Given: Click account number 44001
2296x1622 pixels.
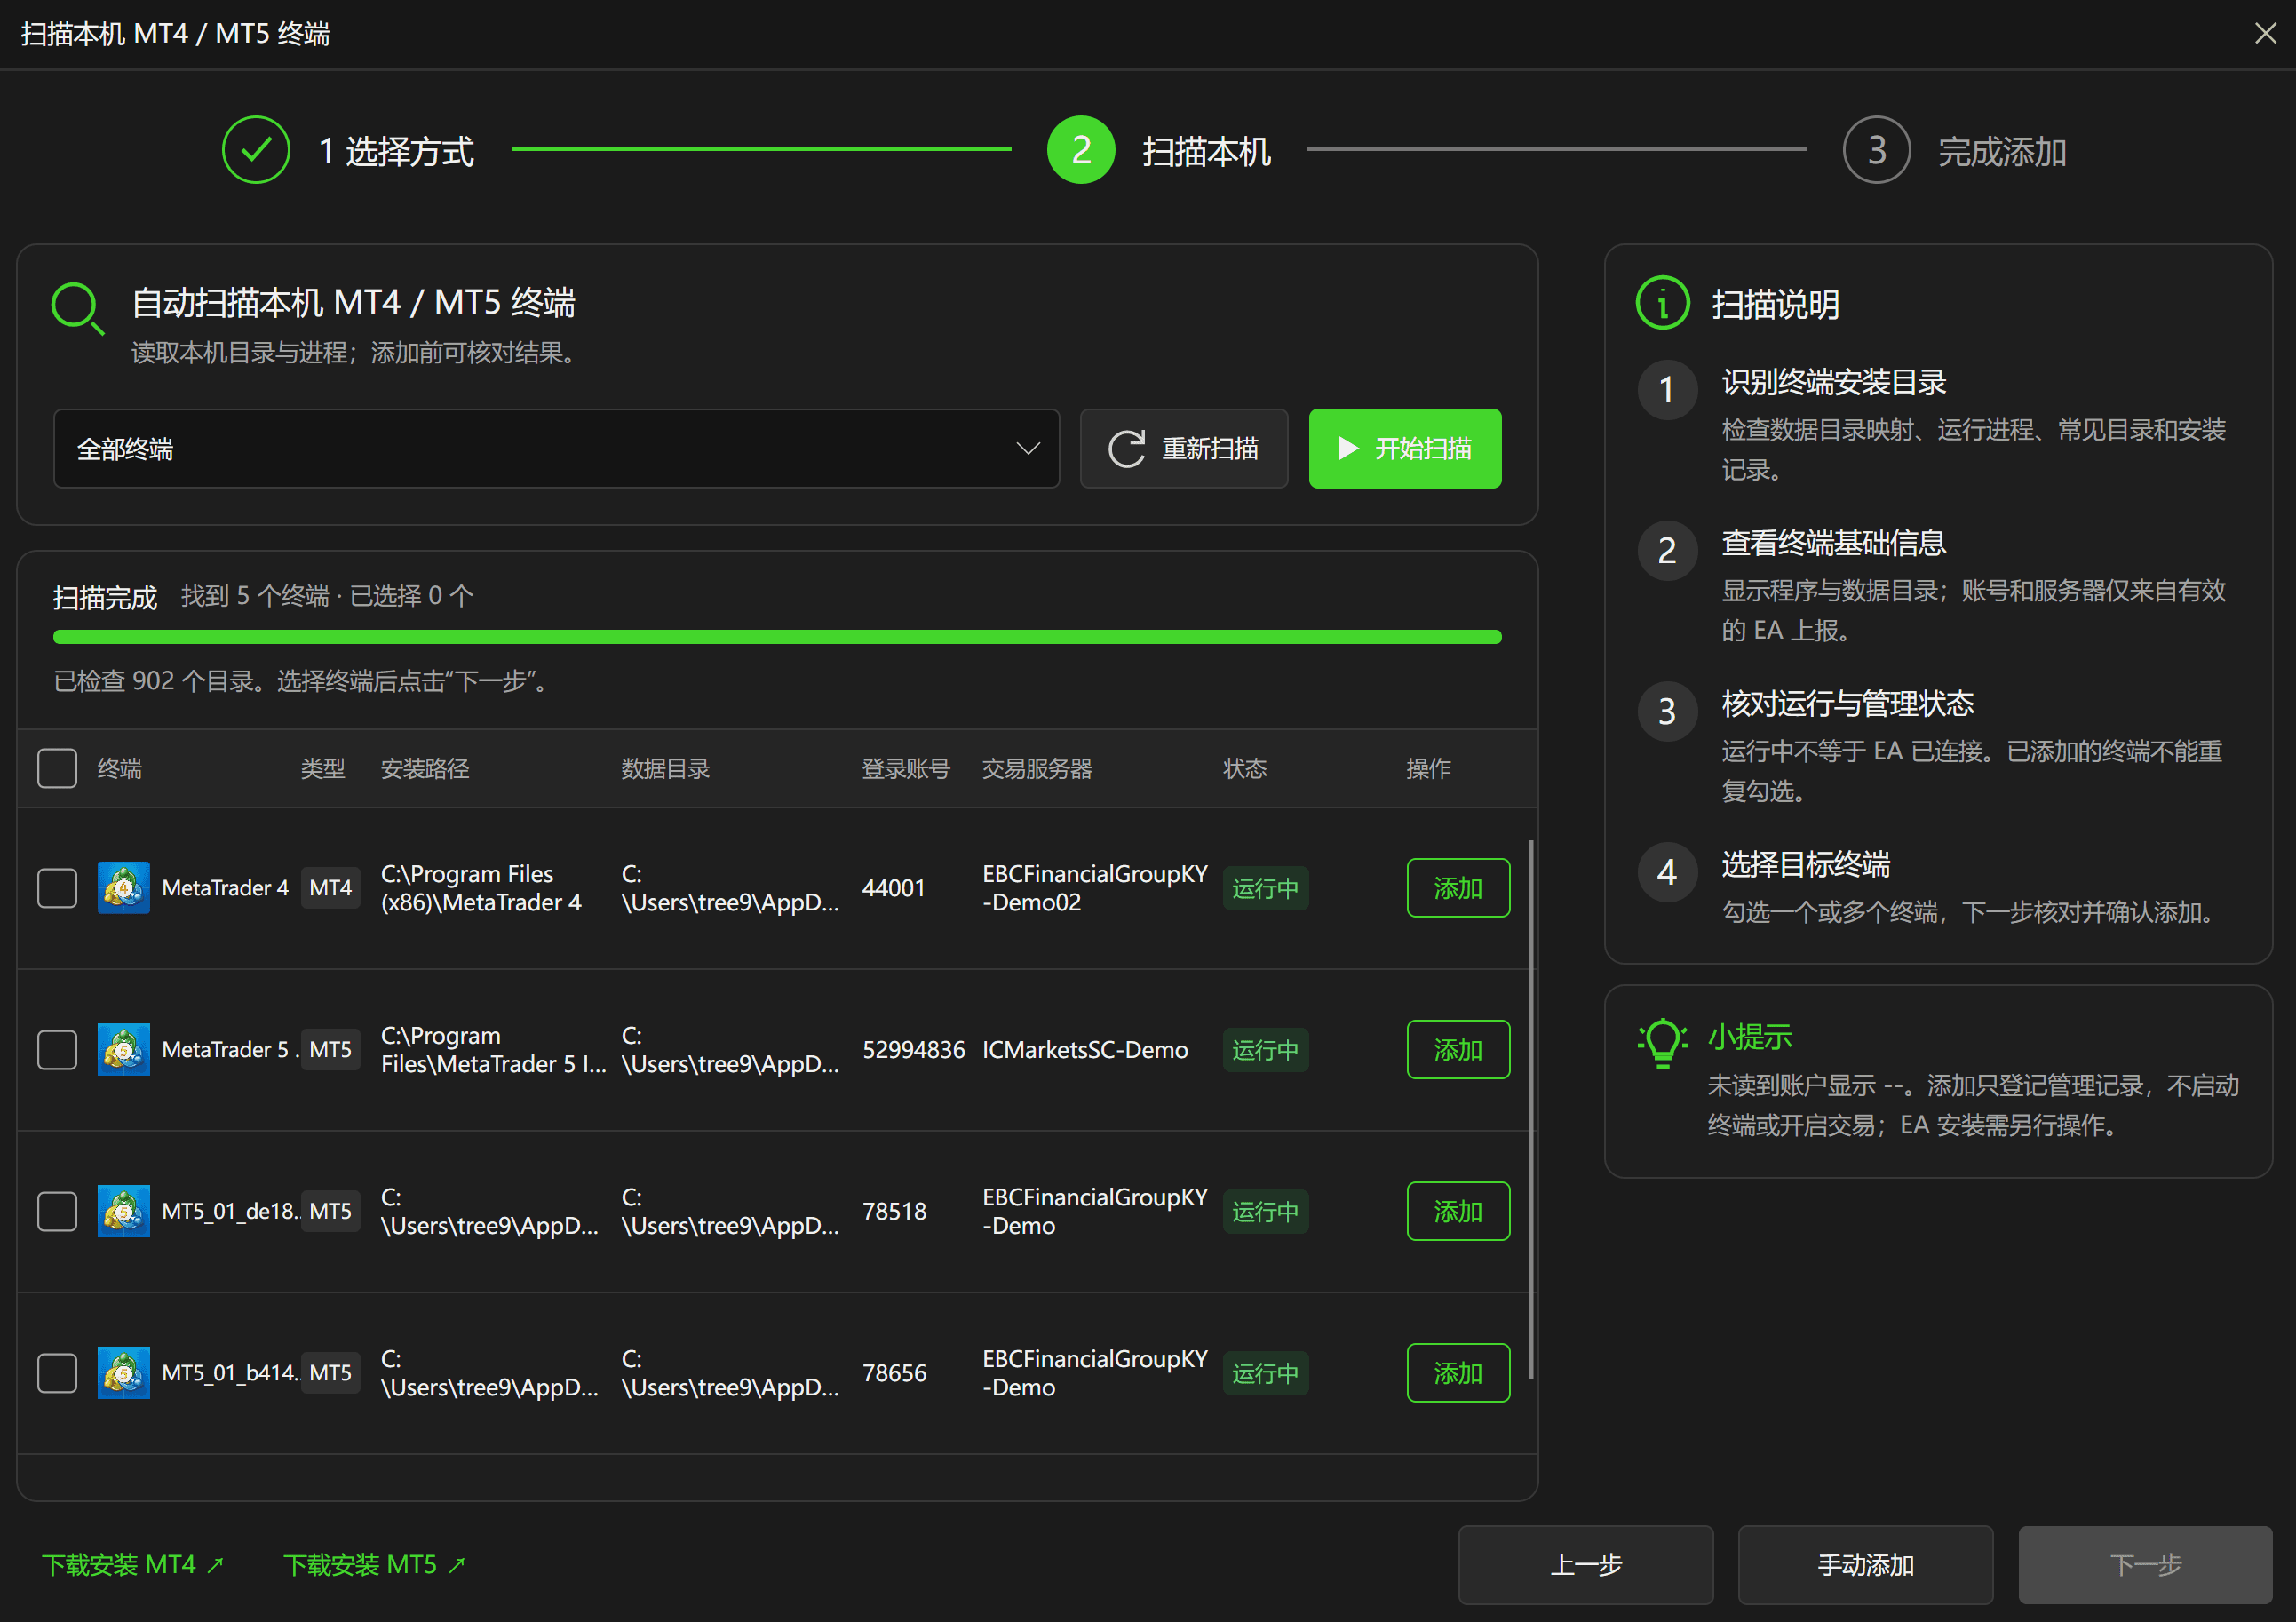Looking at the screenshot, I should (894, 888).
